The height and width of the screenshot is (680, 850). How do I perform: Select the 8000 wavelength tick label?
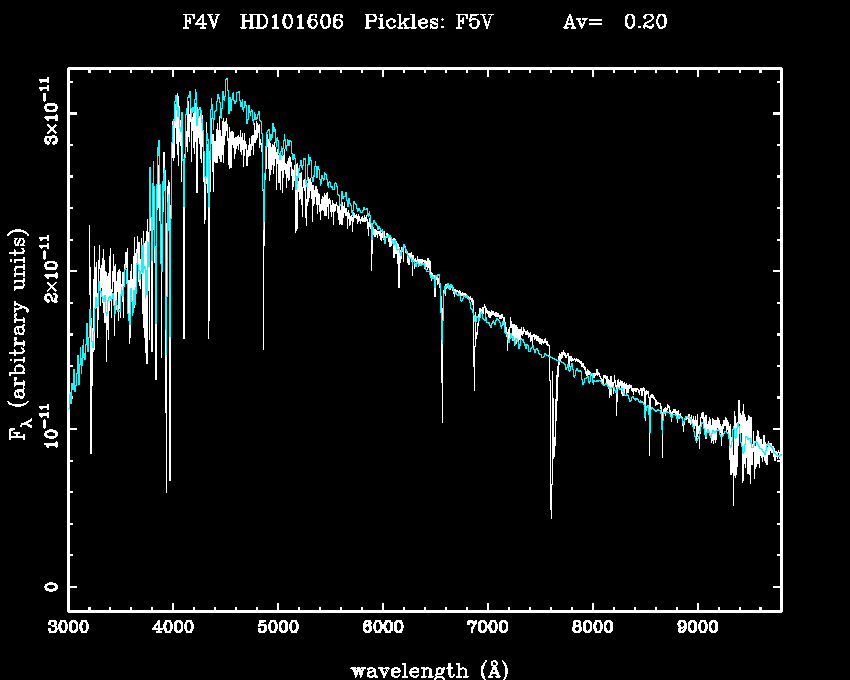pyautogui.click(x=593, y=629)
